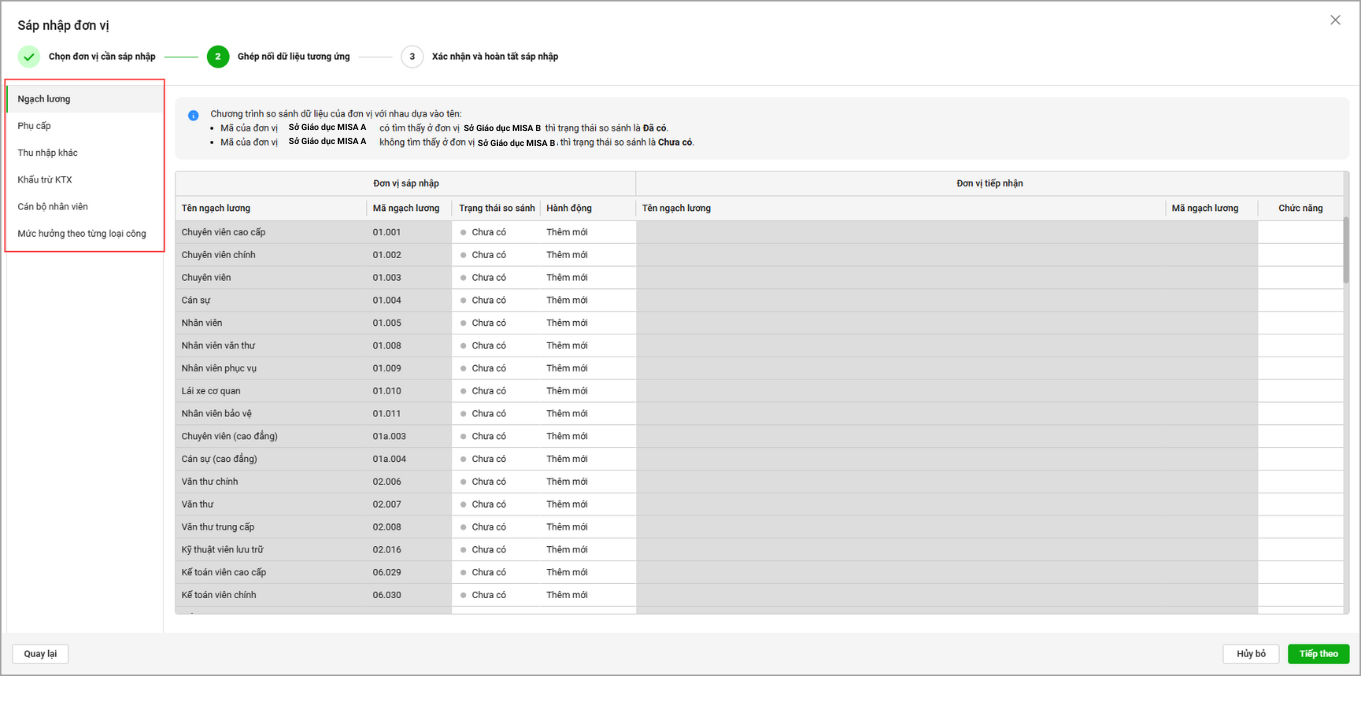Open the Khấu trừ KTX section
The width and height of the screenshot is (1361, 721).
[85, 180]
